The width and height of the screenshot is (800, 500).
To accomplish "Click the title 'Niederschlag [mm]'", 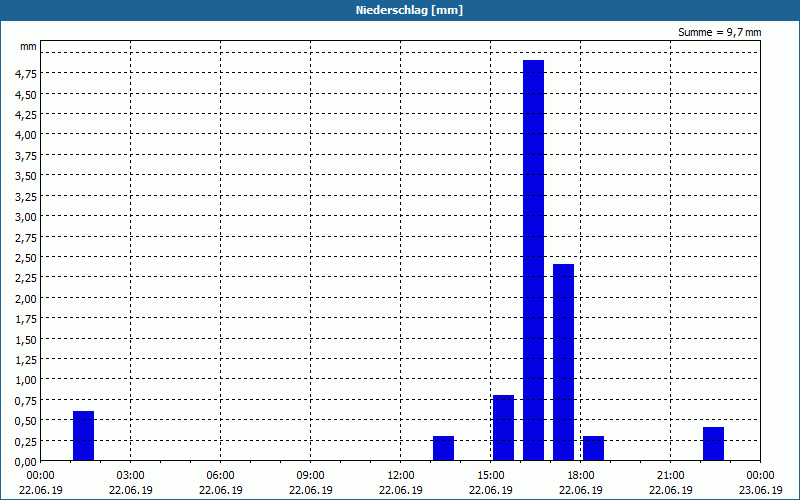I will 409,10.
